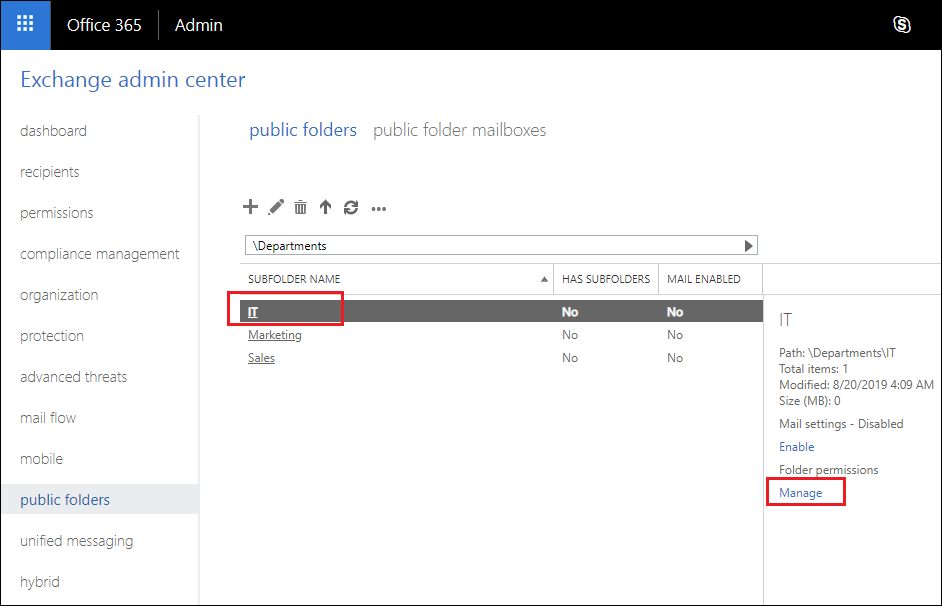Screen dimensions: 942x606
Task: Open hybrid section
Action: (x=40, y=582)
